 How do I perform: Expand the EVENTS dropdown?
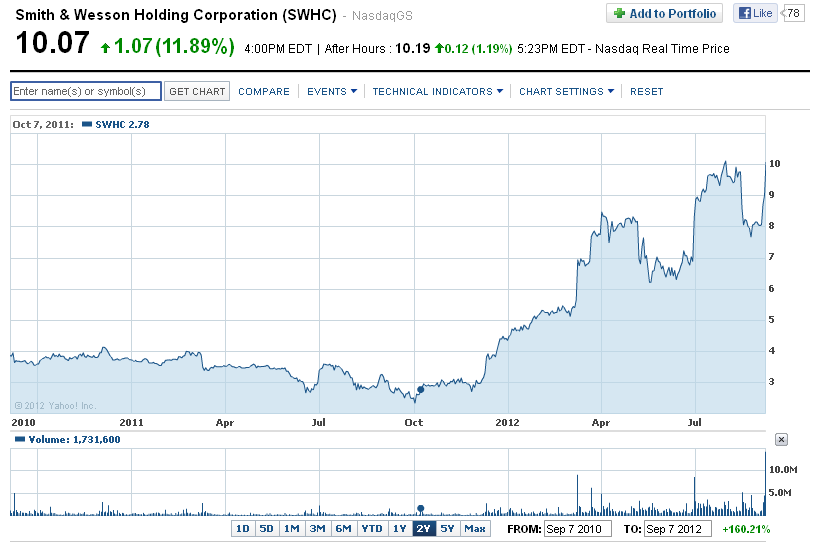[332, 92]
